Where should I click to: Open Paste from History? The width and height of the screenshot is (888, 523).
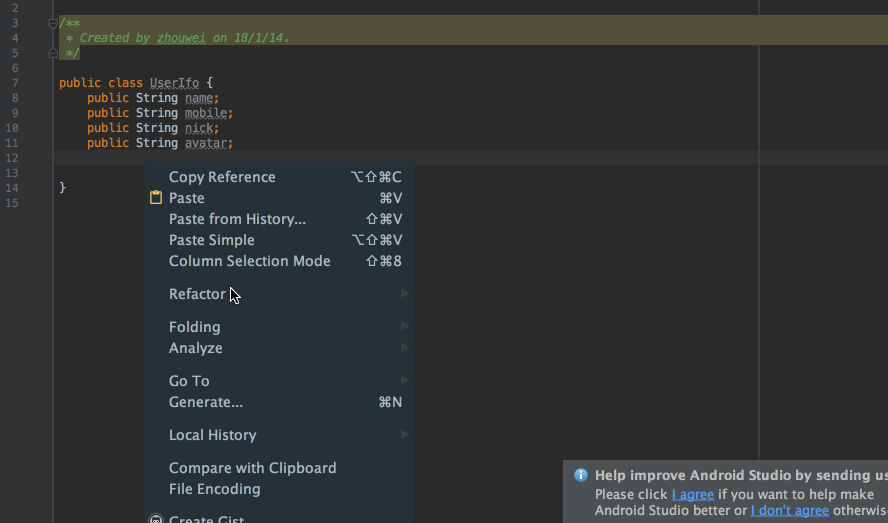coord(280,219)
